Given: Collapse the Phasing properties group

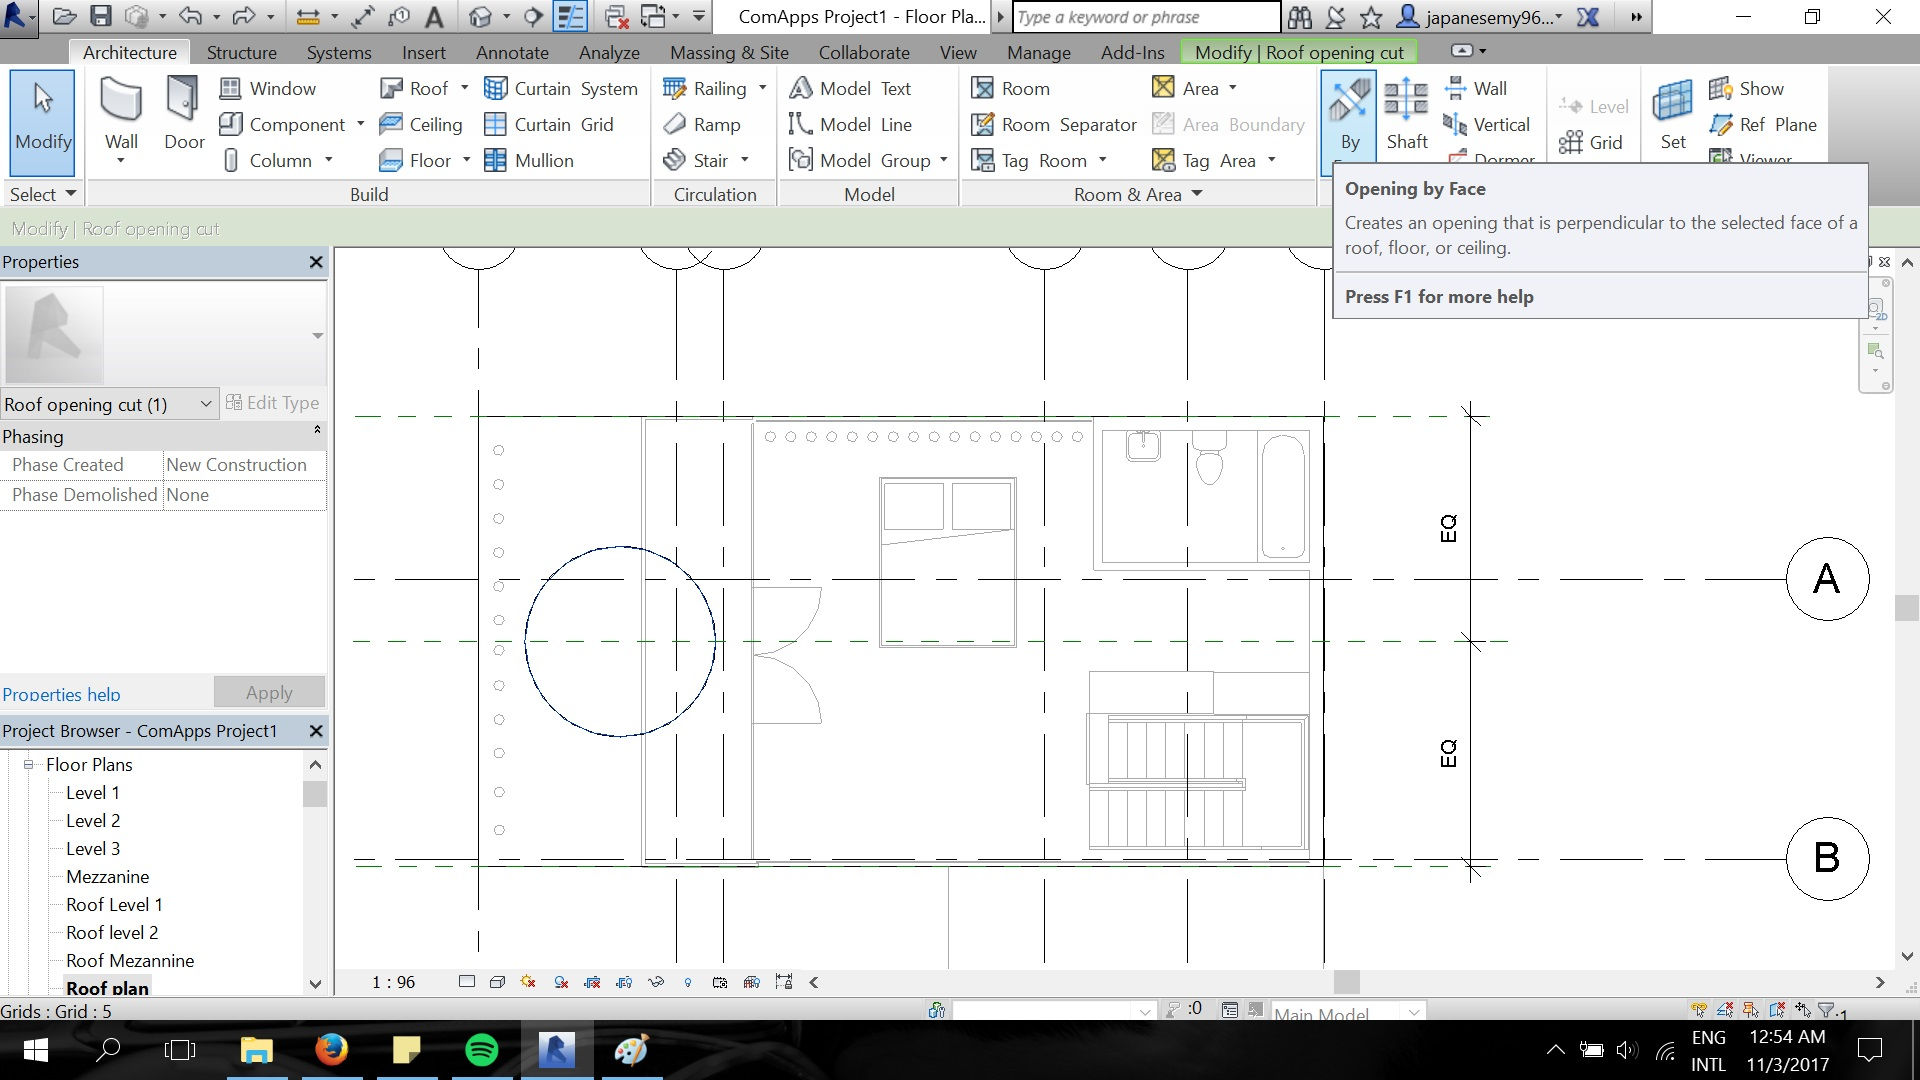Looking at the screenshot, I should tap(317, 430).
